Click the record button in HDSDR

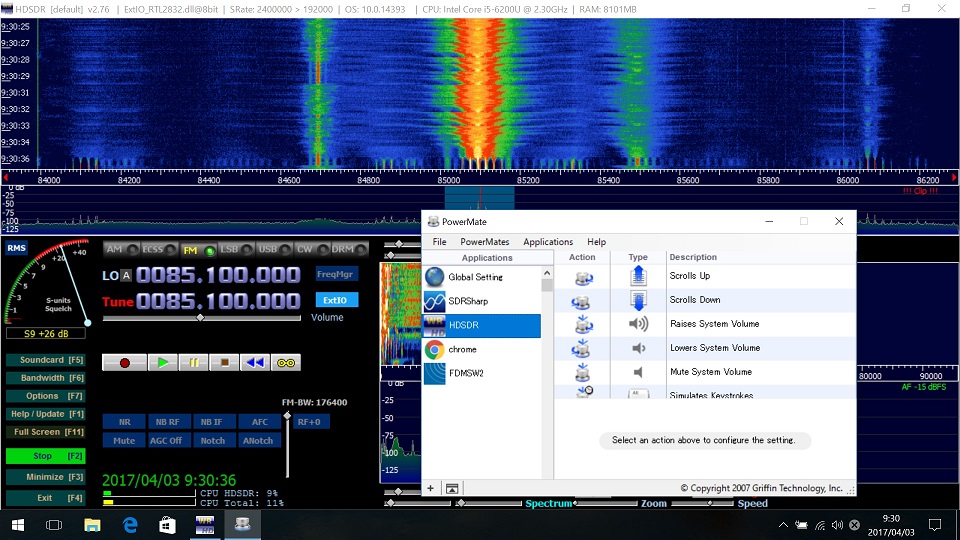coord(124,362)
